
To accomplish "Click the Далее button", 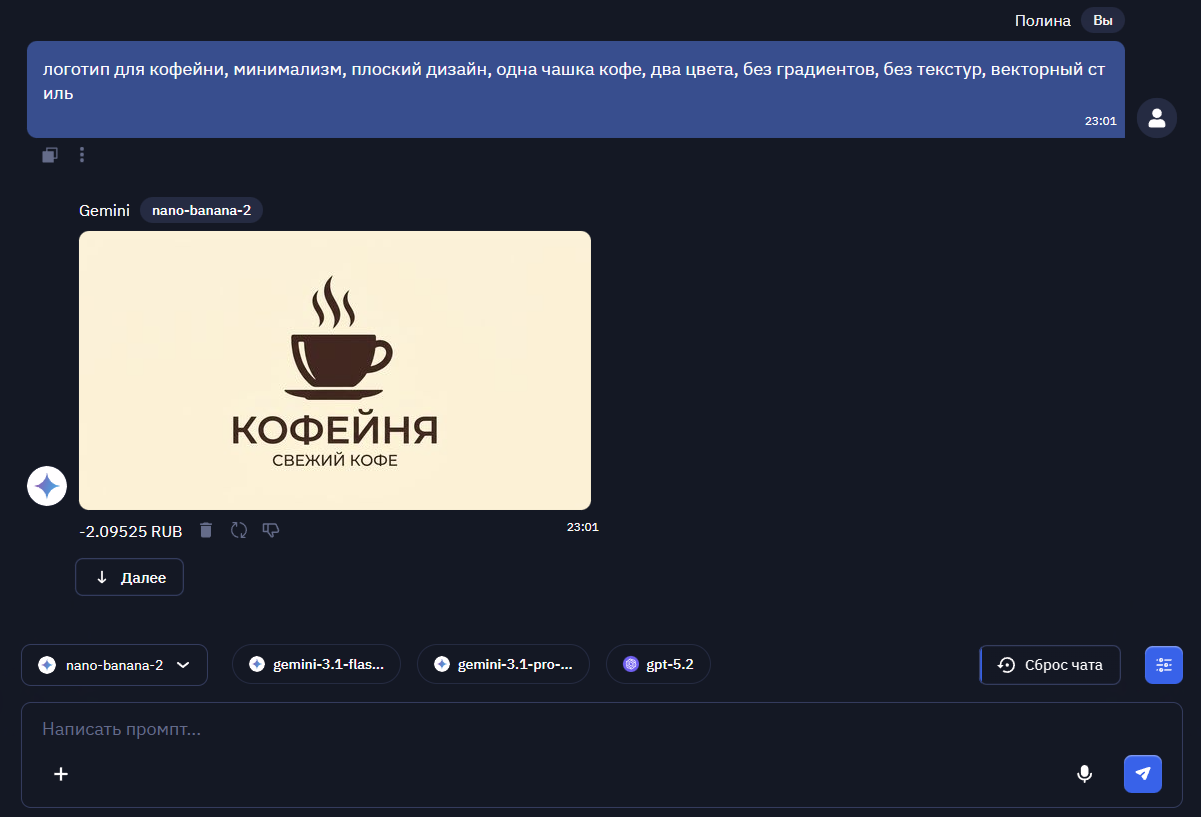I will [x=129, y=577].
